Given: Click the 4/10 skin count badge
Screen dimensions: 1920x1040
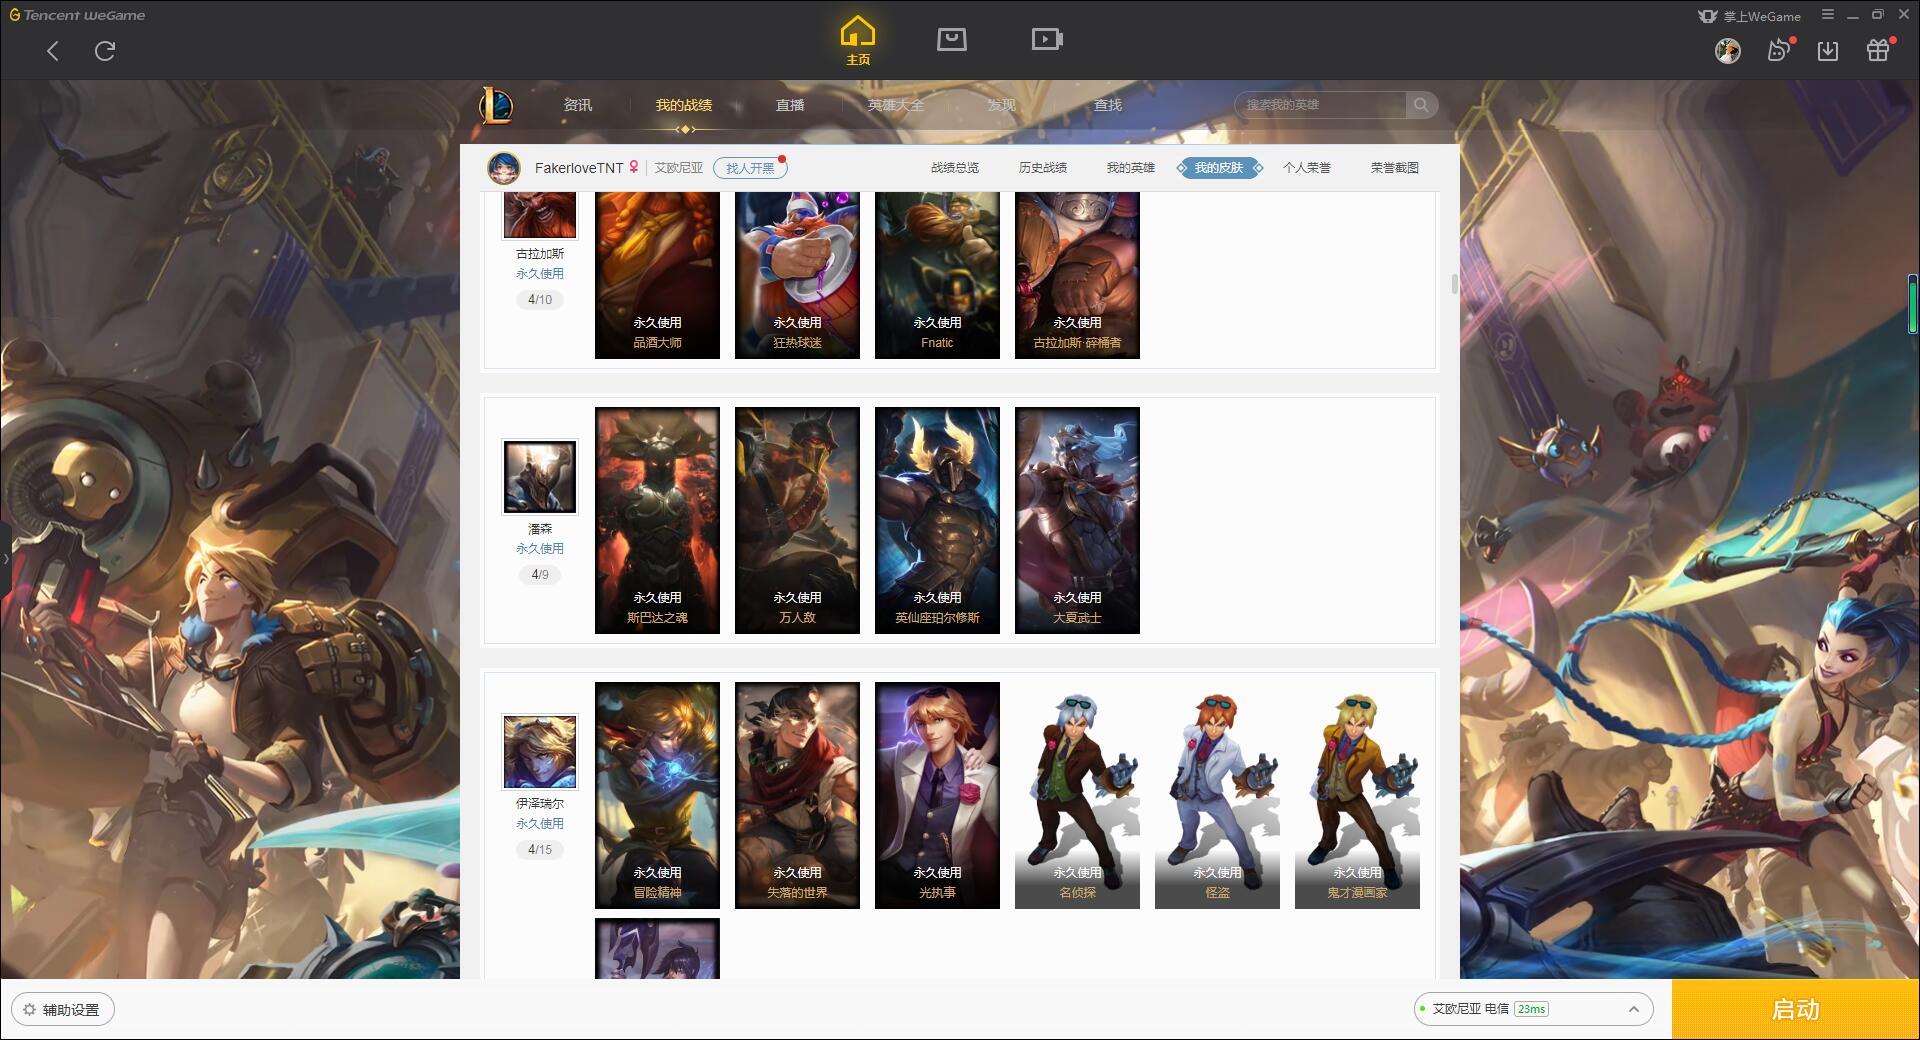Looking at the screenshot, I should click(540, 299).
